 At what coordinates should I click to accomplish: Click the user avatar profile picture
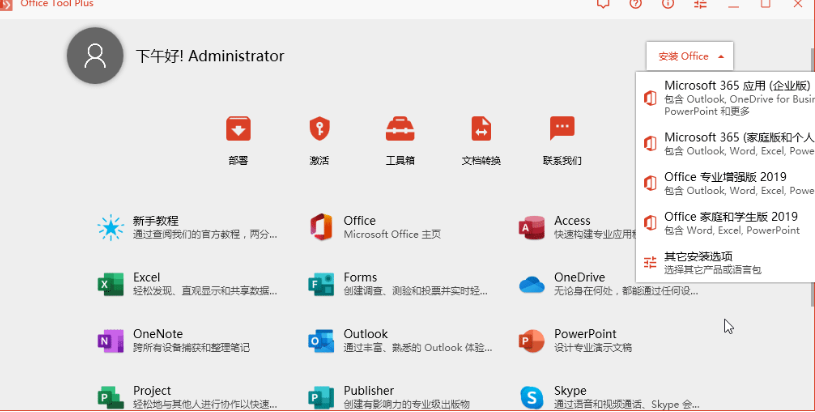(95, 56)
